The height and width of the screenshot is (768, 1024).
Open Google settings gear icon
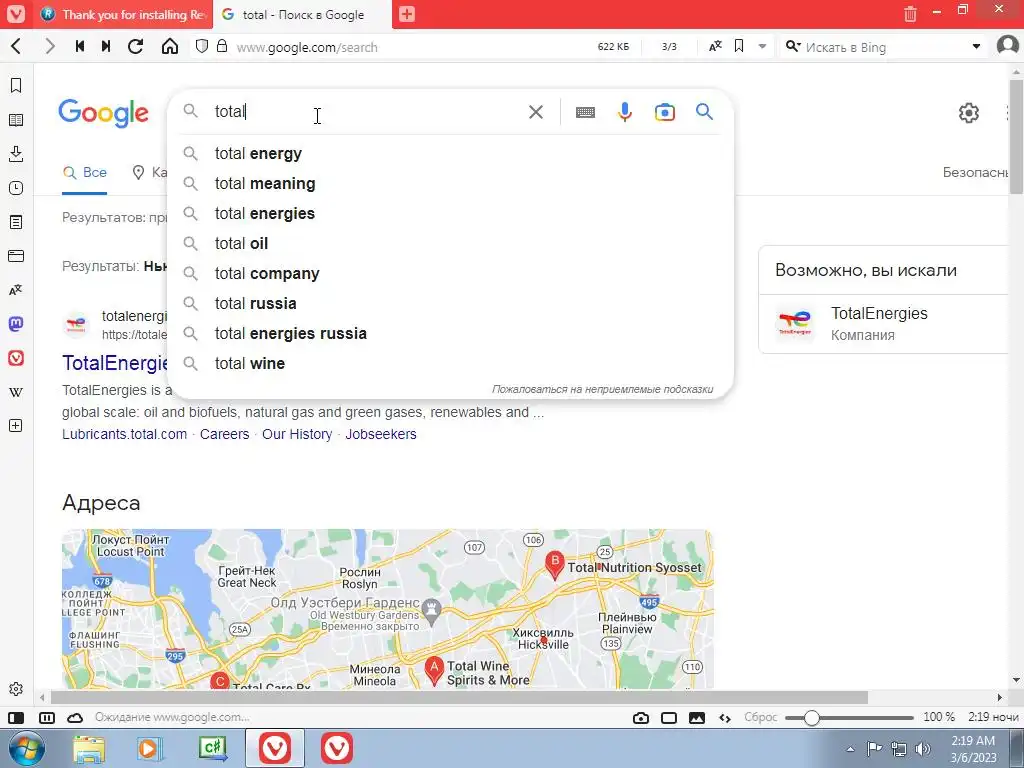point(968,112)
